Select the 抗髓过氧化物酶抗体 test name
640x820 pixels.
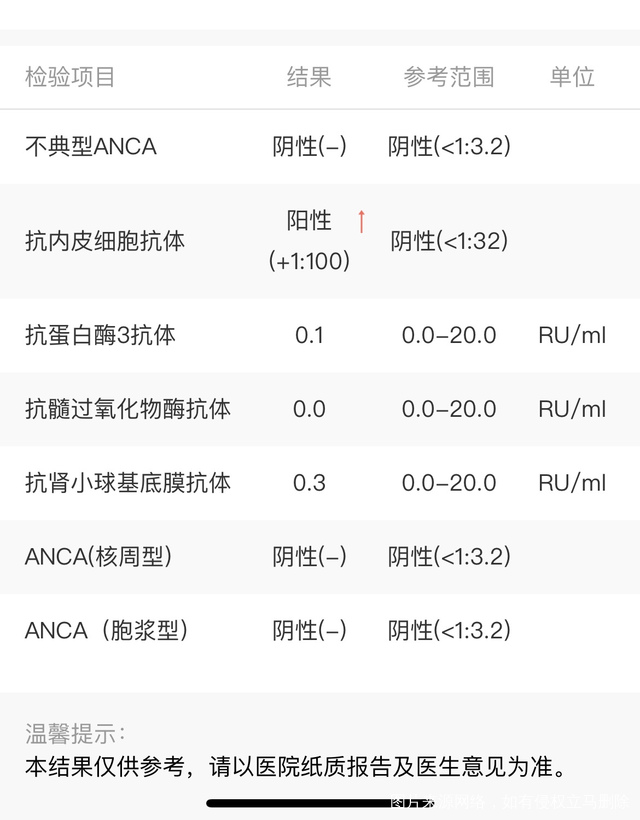click(x=128, y=409)
